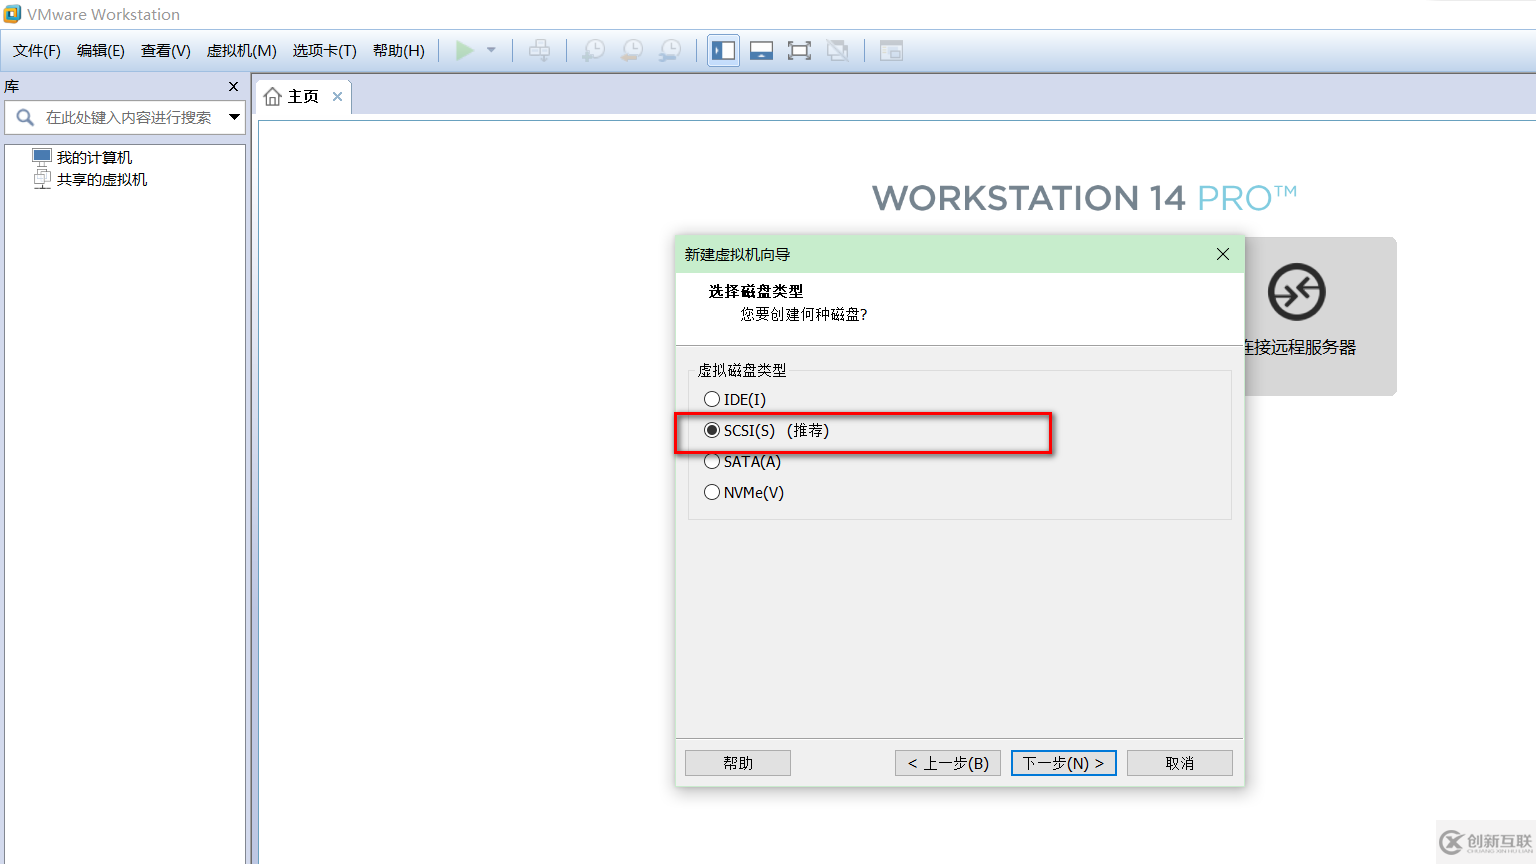Close the 新建虚拟机向导 dialog

(1222, 254)
